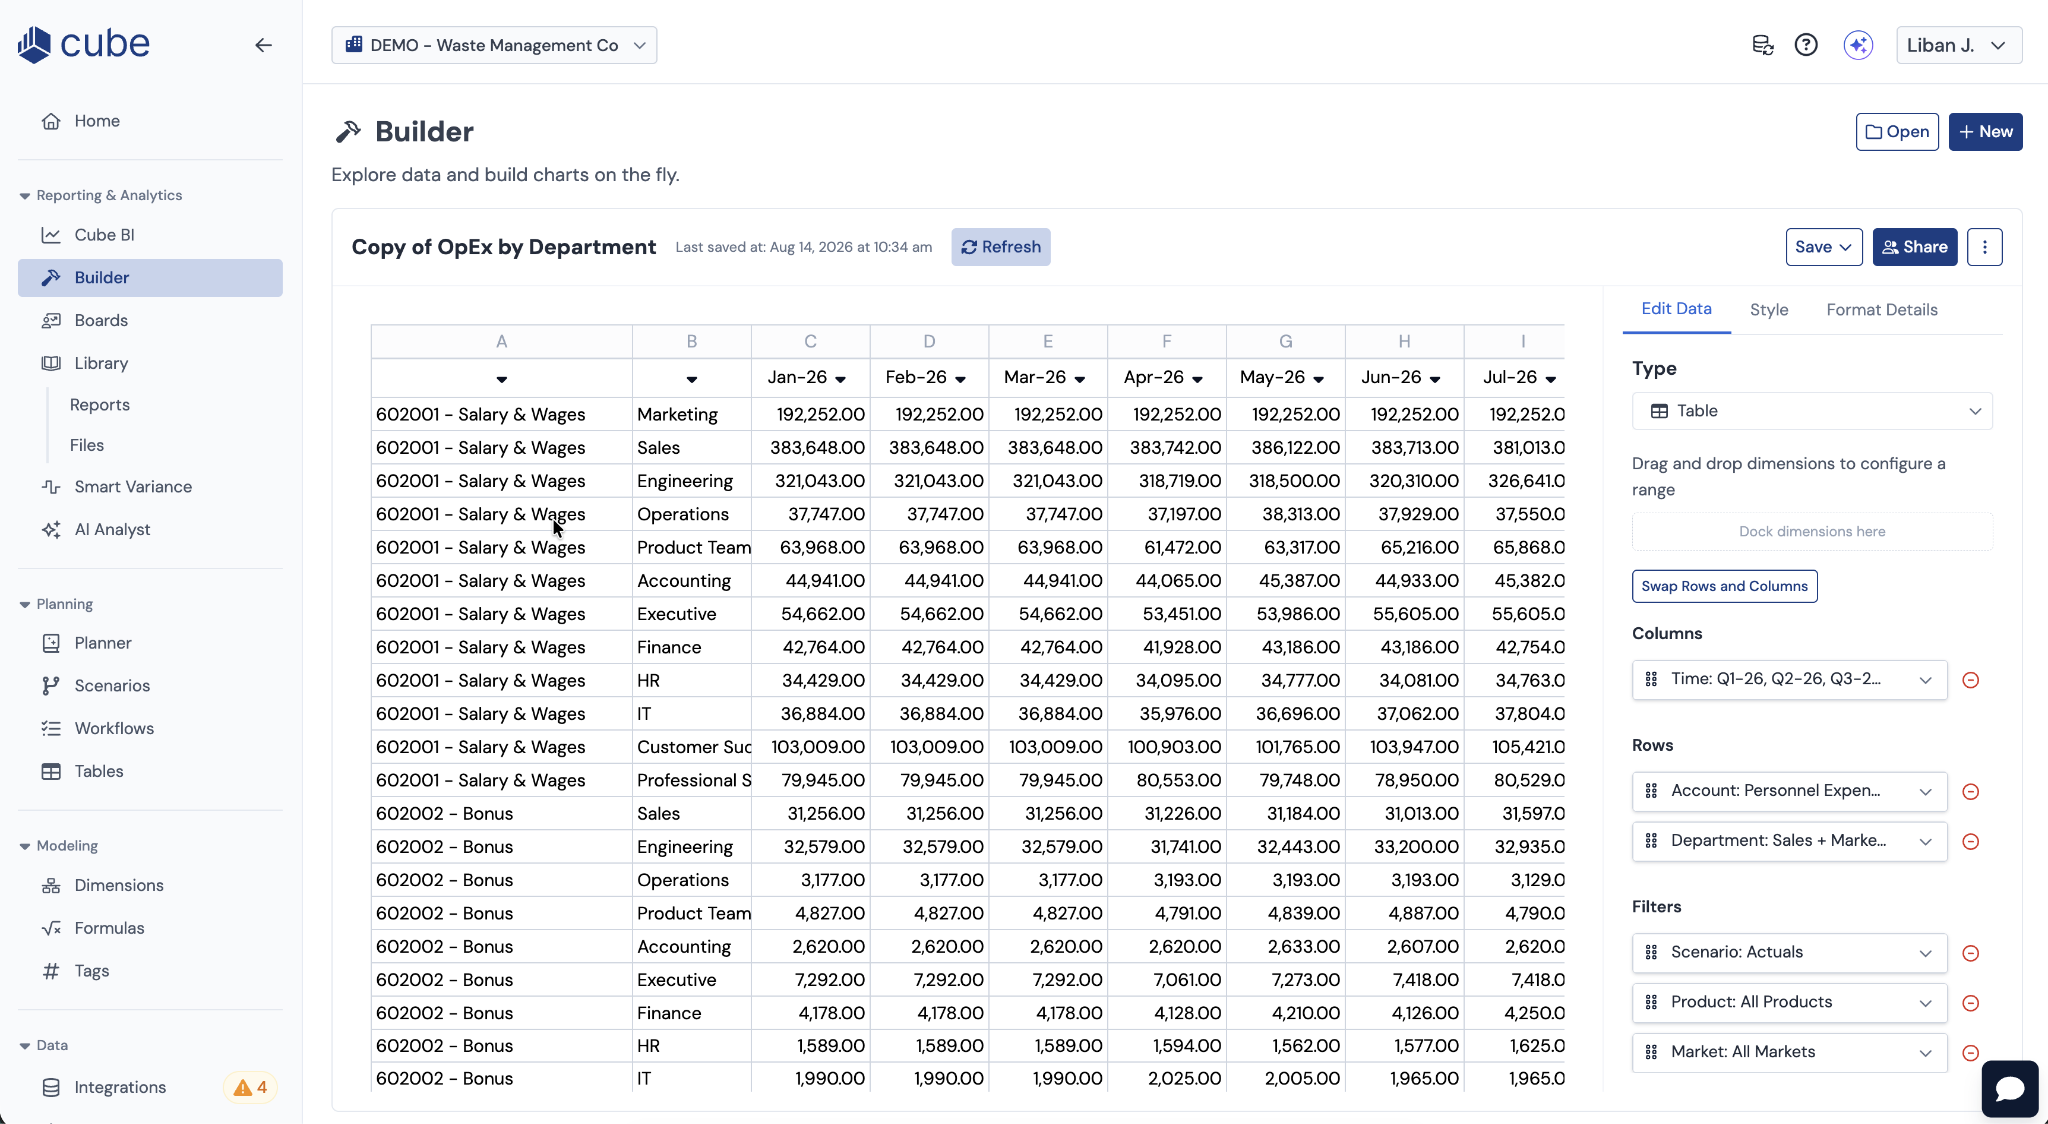Collapse the Planning sidebar section
This screenshot has width=2048, height=1124.
[25, 605]
